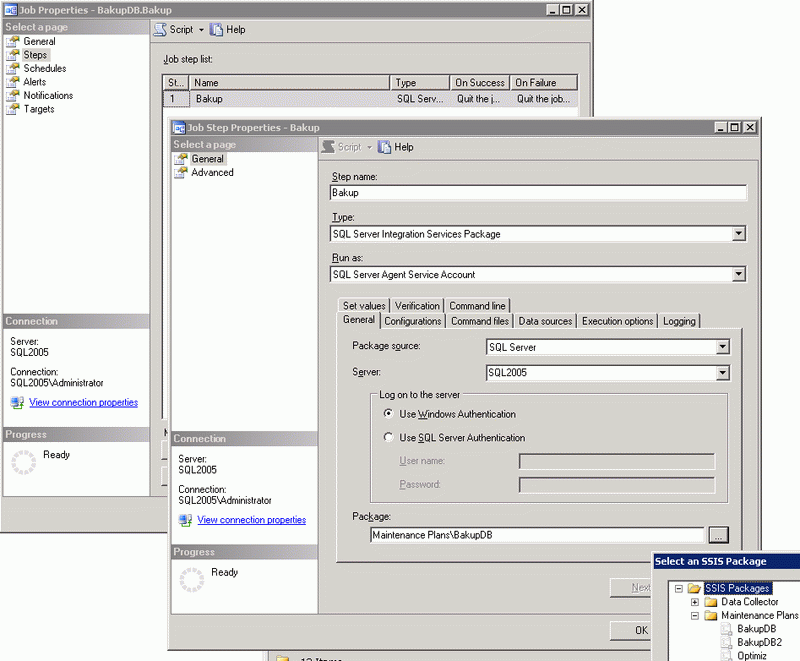This screenshot has height=661, width=800.
Task: Switch to the Command line tab
Action: pyautogui.click(x=477, y=306)
